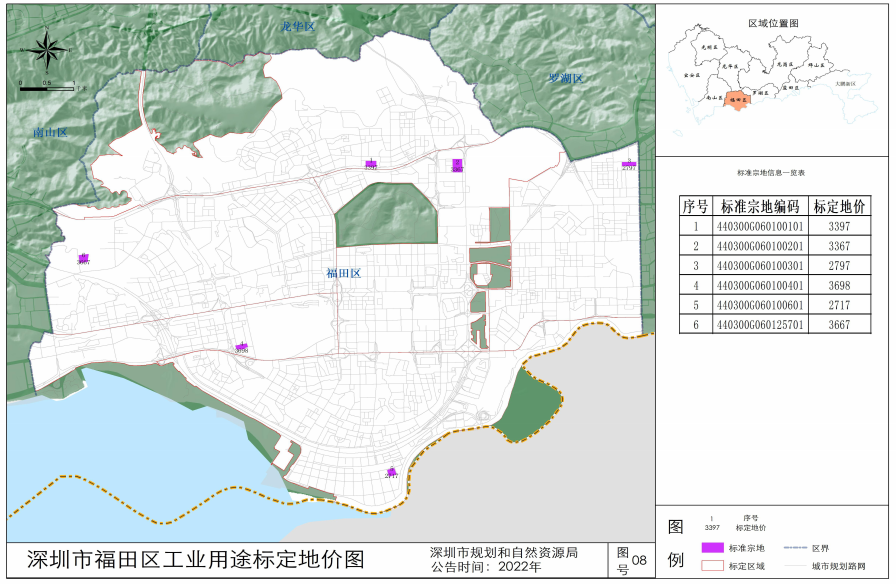Select the purple parcel marker labeled 3698
Viewport: 896px width, 584px height.
241,346
